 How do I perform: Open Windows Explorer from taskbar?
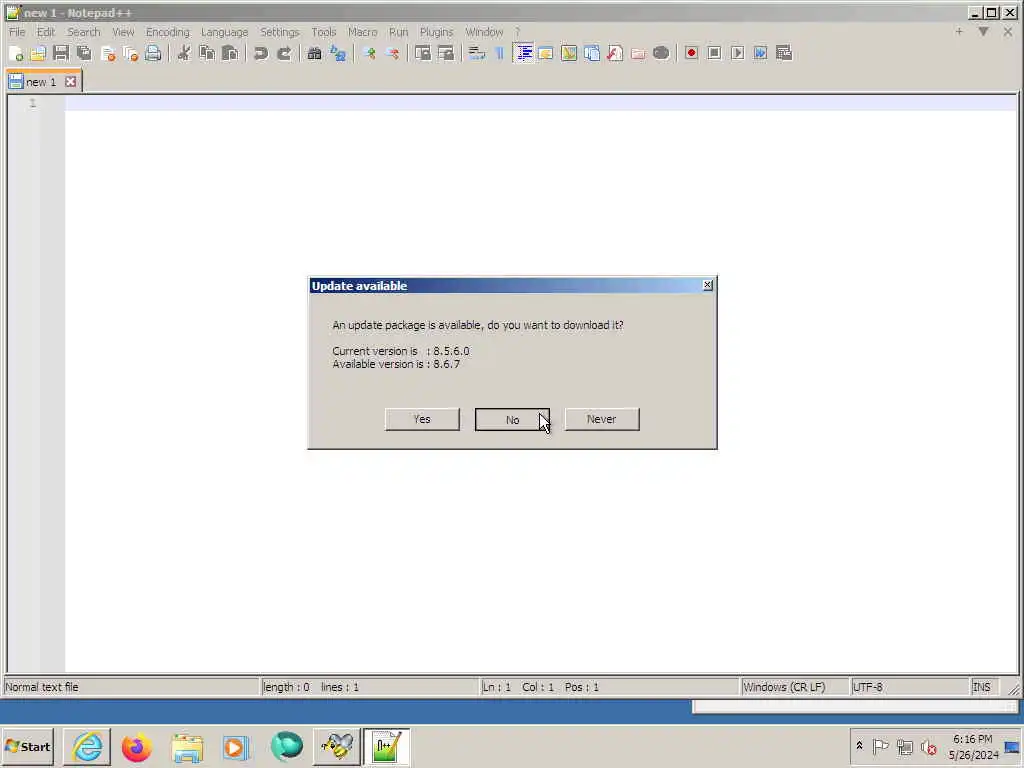click(187, 747)
